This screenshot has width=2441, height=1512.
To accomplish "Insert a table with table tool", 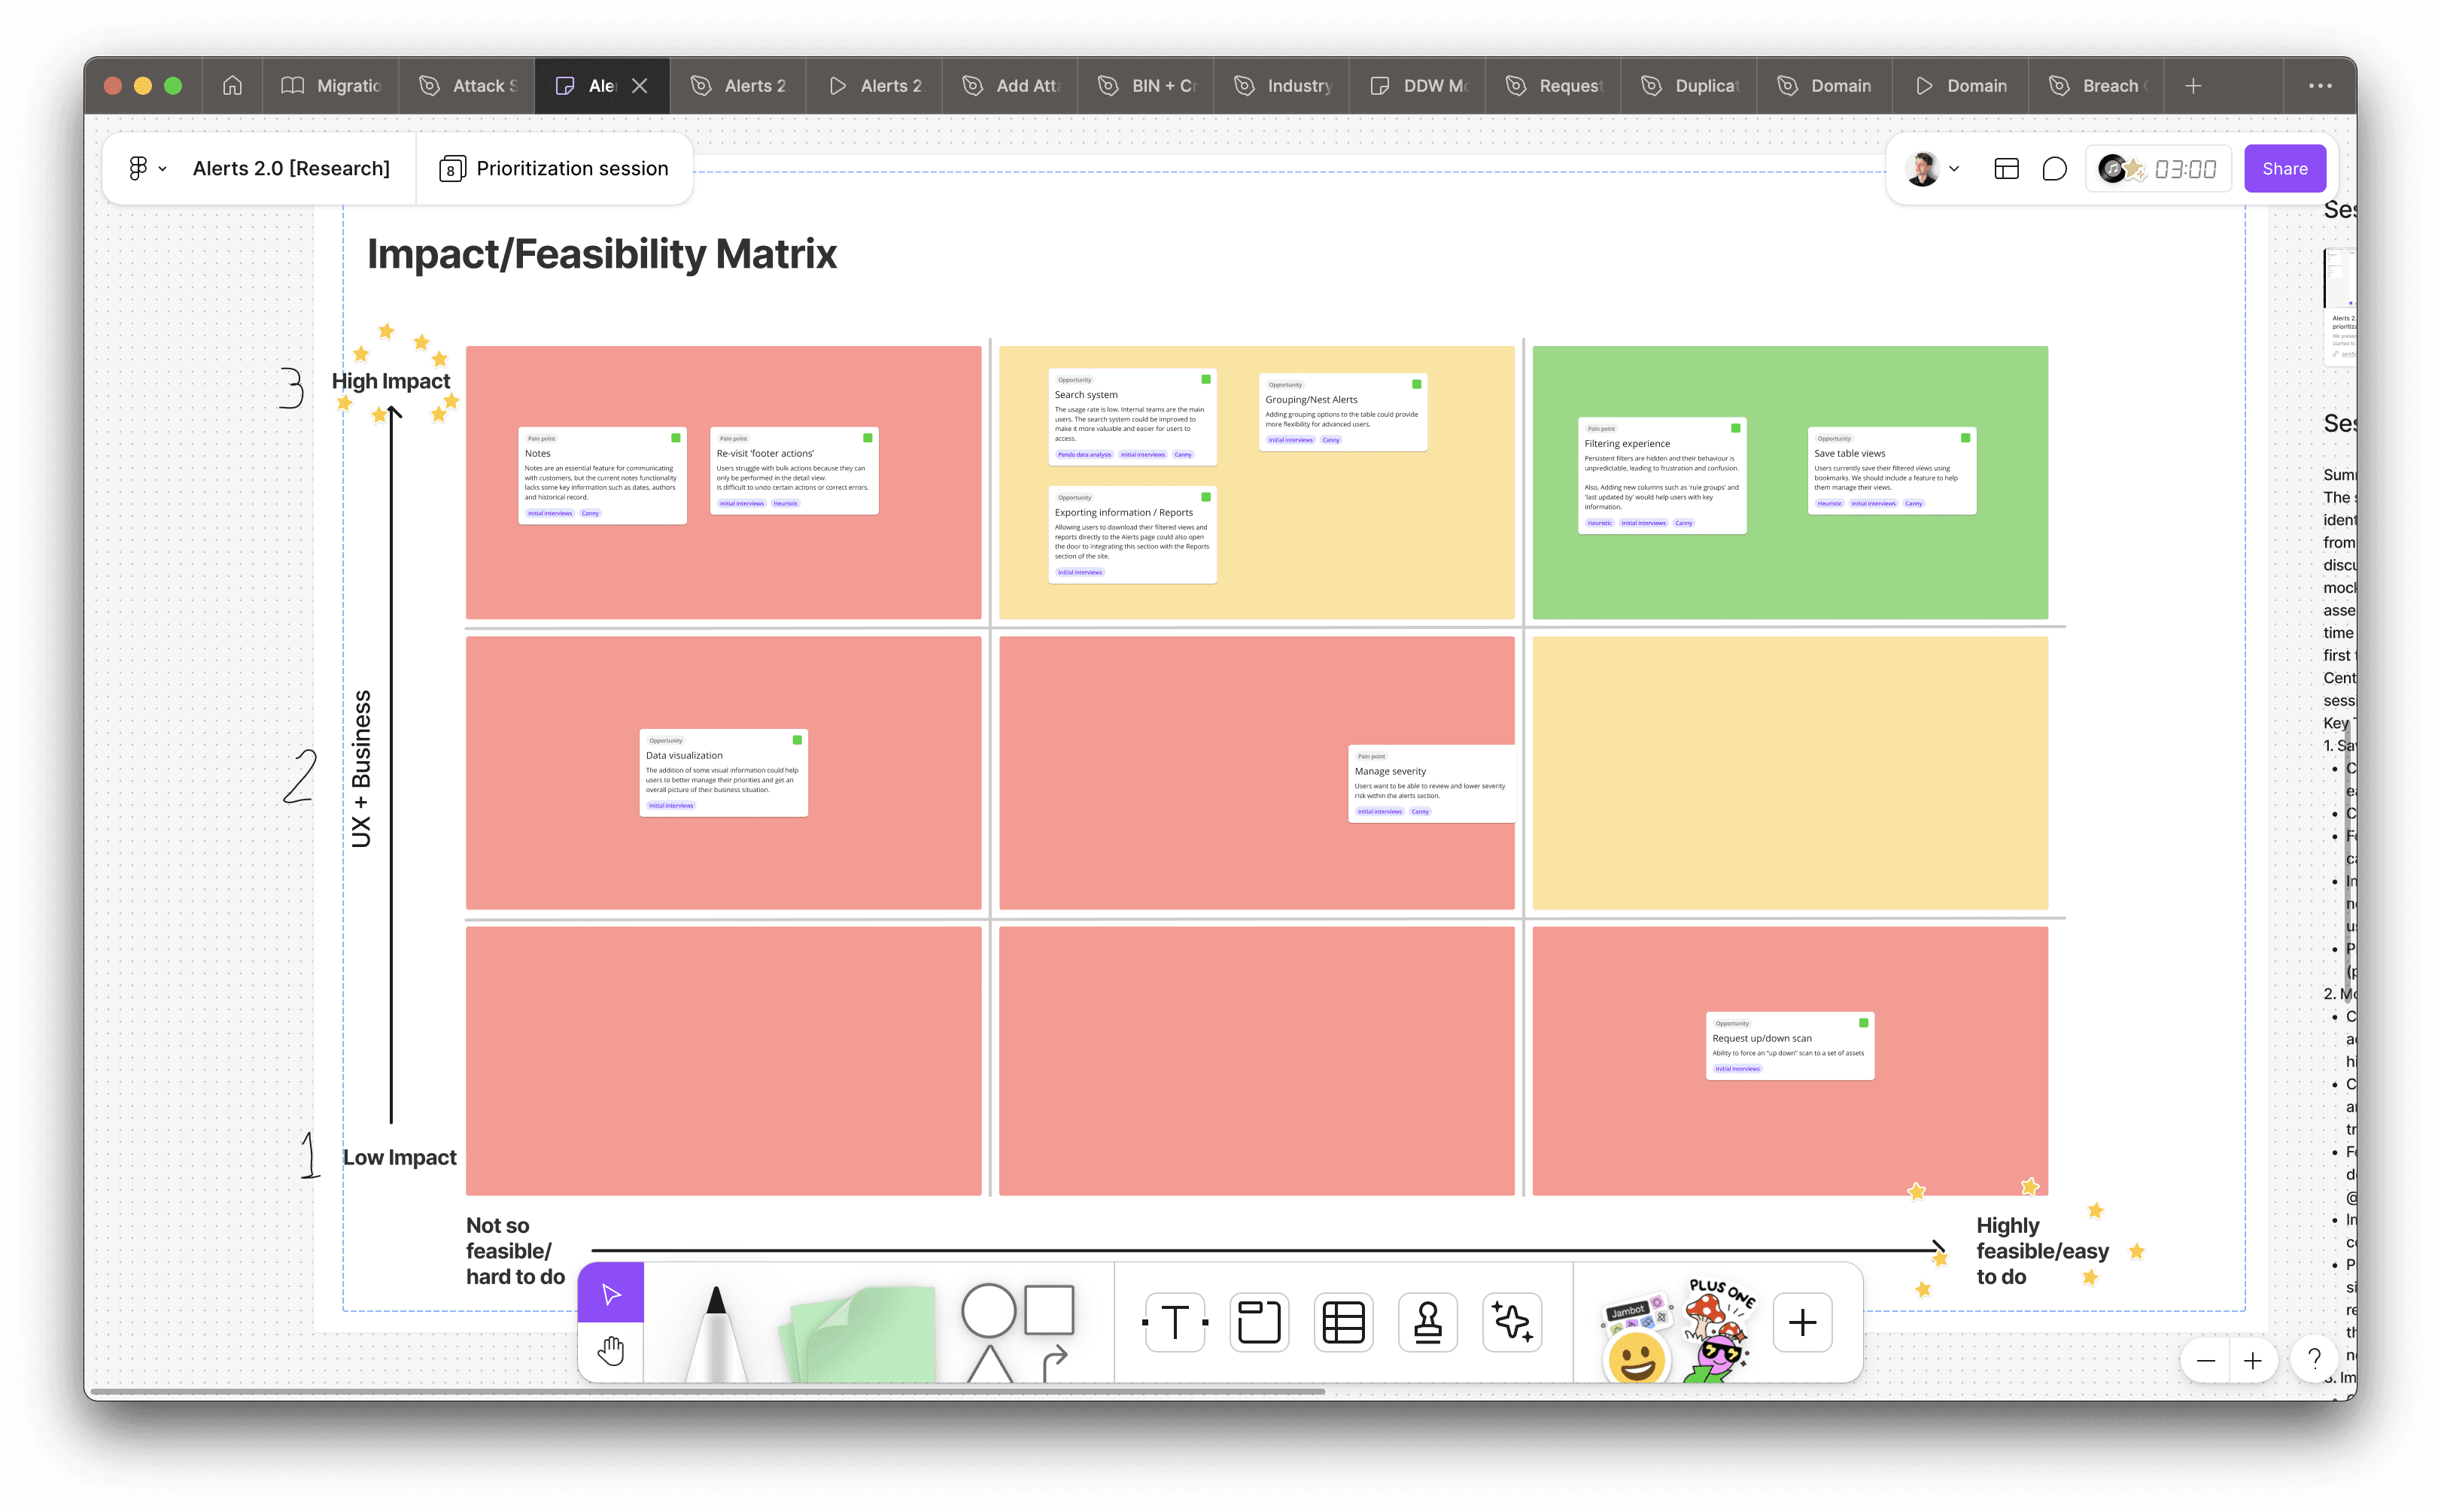I will [x=1343, y=1322].
